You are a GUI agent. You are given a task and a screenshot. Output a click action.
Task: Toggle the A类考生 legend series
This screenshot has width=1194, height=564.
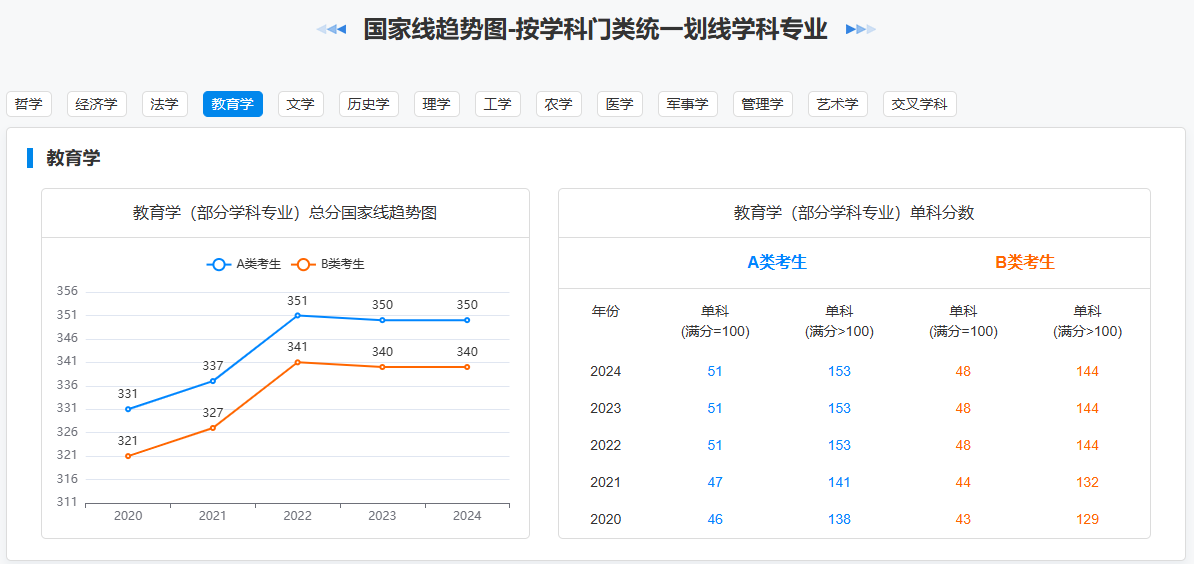244,264
